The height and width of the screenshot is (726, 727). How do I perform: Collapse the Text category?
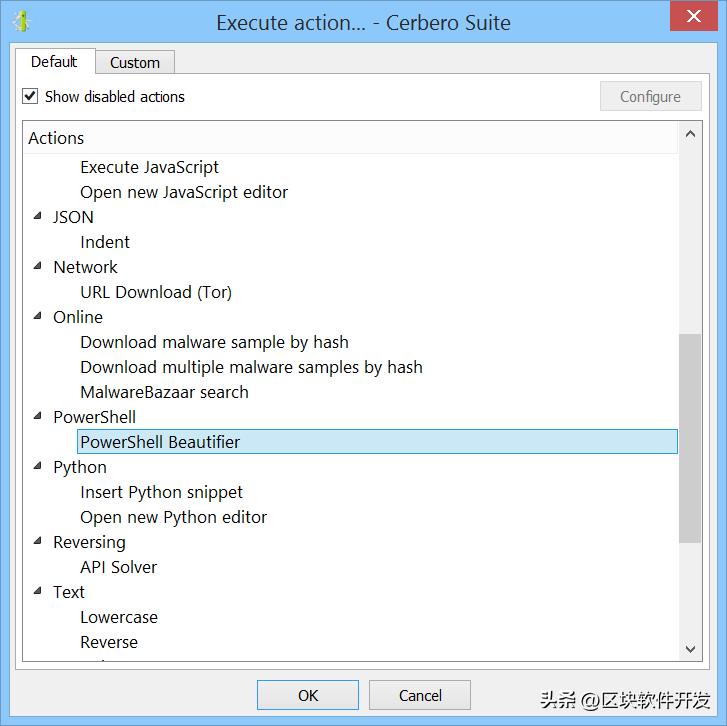[x=38, y=592]
